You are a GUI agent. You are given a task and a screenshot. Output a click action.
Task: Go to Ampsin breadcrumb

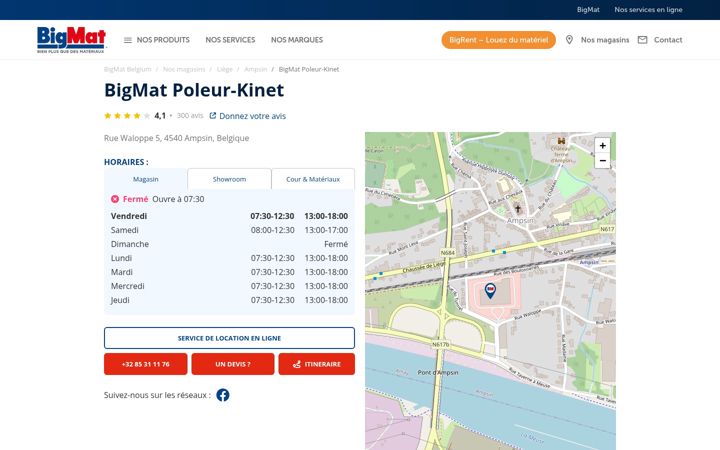click(x=255, y=69)
